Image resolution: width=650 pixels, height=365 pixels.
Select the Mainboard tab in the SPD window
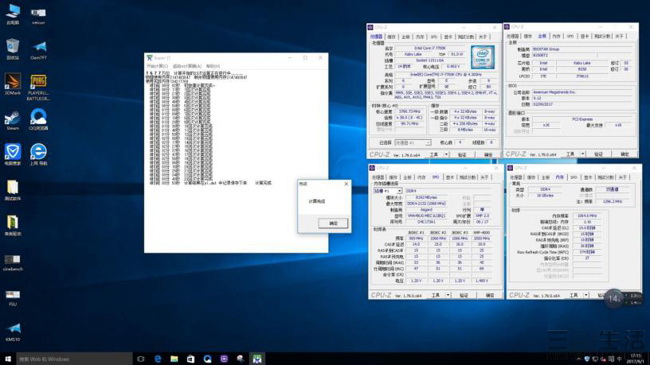407,178
